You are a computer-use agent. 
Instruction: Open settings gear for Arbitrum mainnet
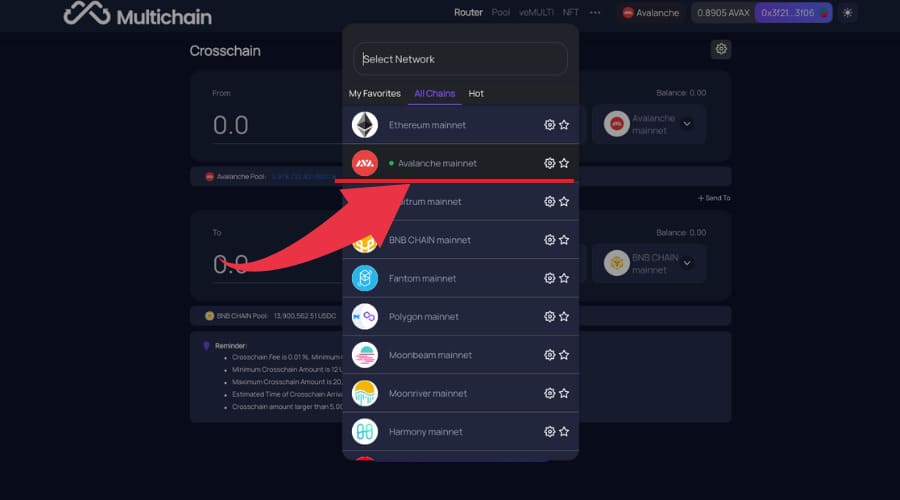[549, 201]
